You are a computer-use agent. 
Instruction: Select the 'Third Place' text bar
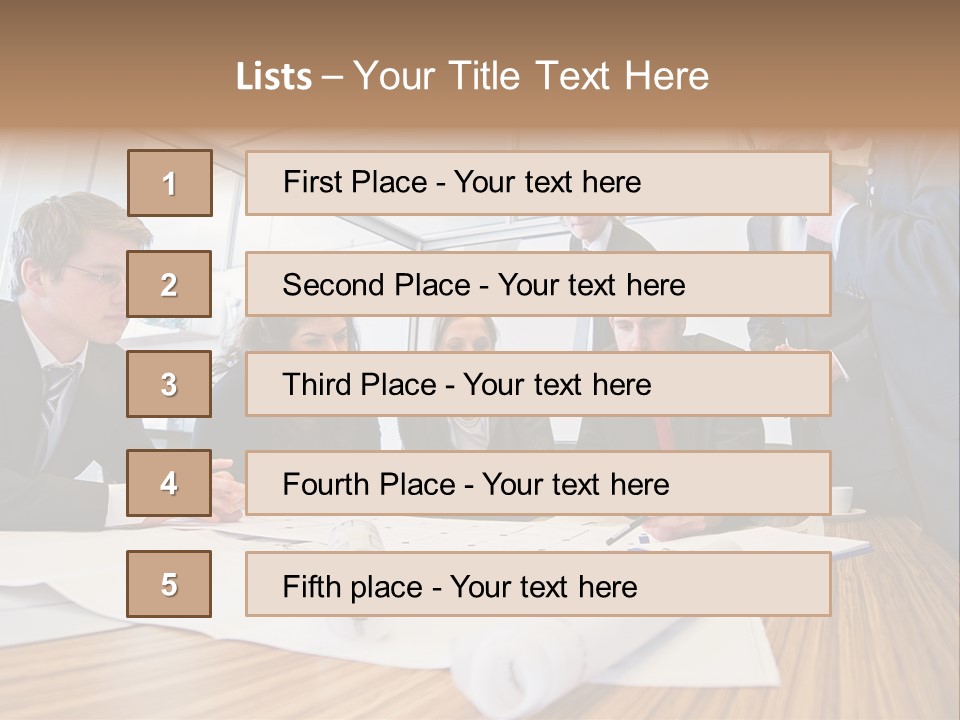(538, 384)
